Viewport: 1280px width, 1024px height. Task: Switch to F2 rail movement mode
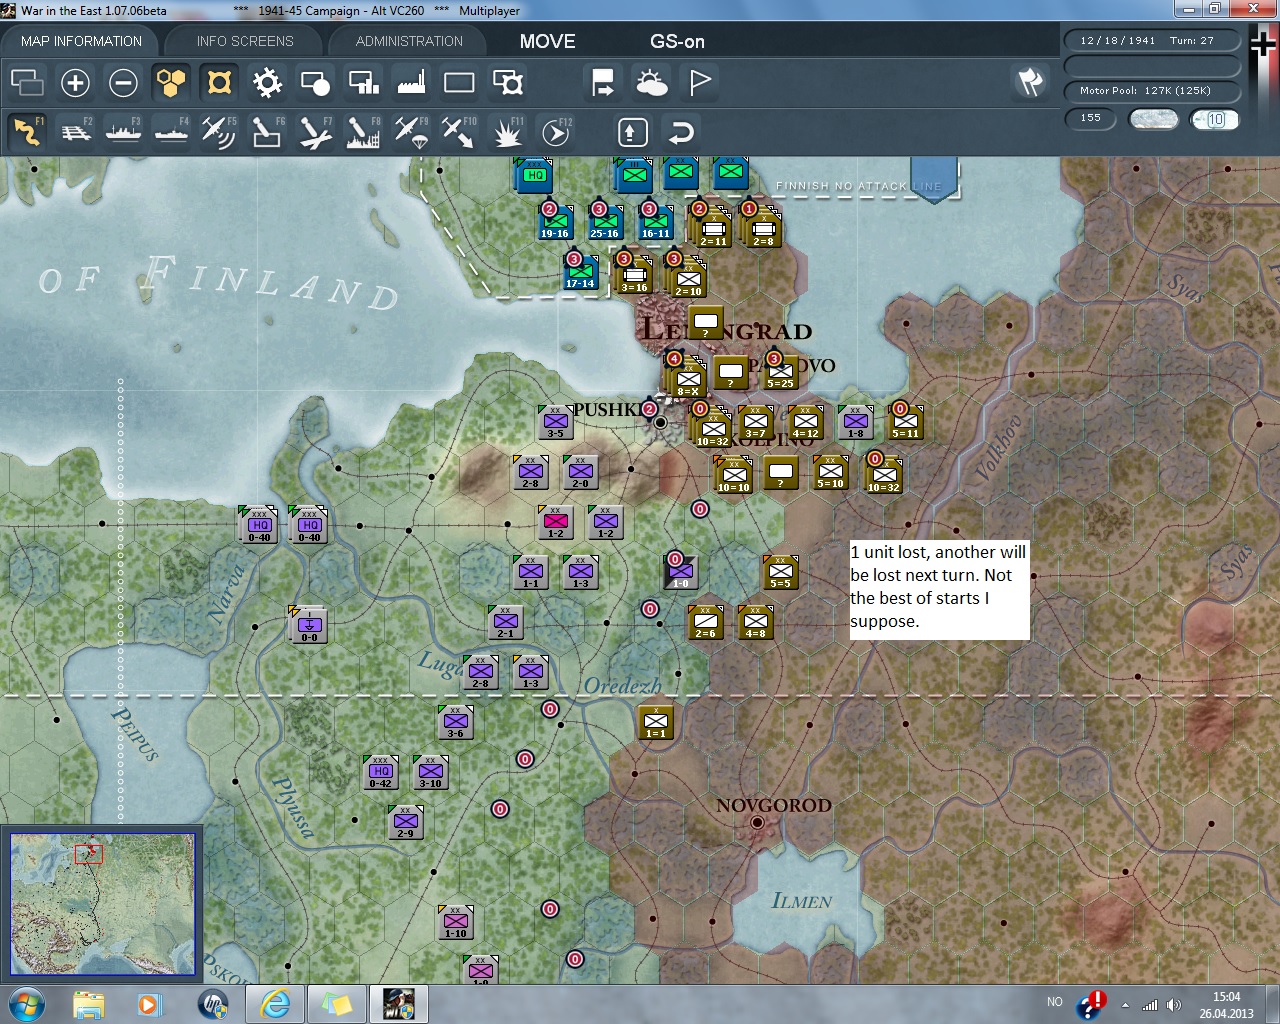[75, 132]
